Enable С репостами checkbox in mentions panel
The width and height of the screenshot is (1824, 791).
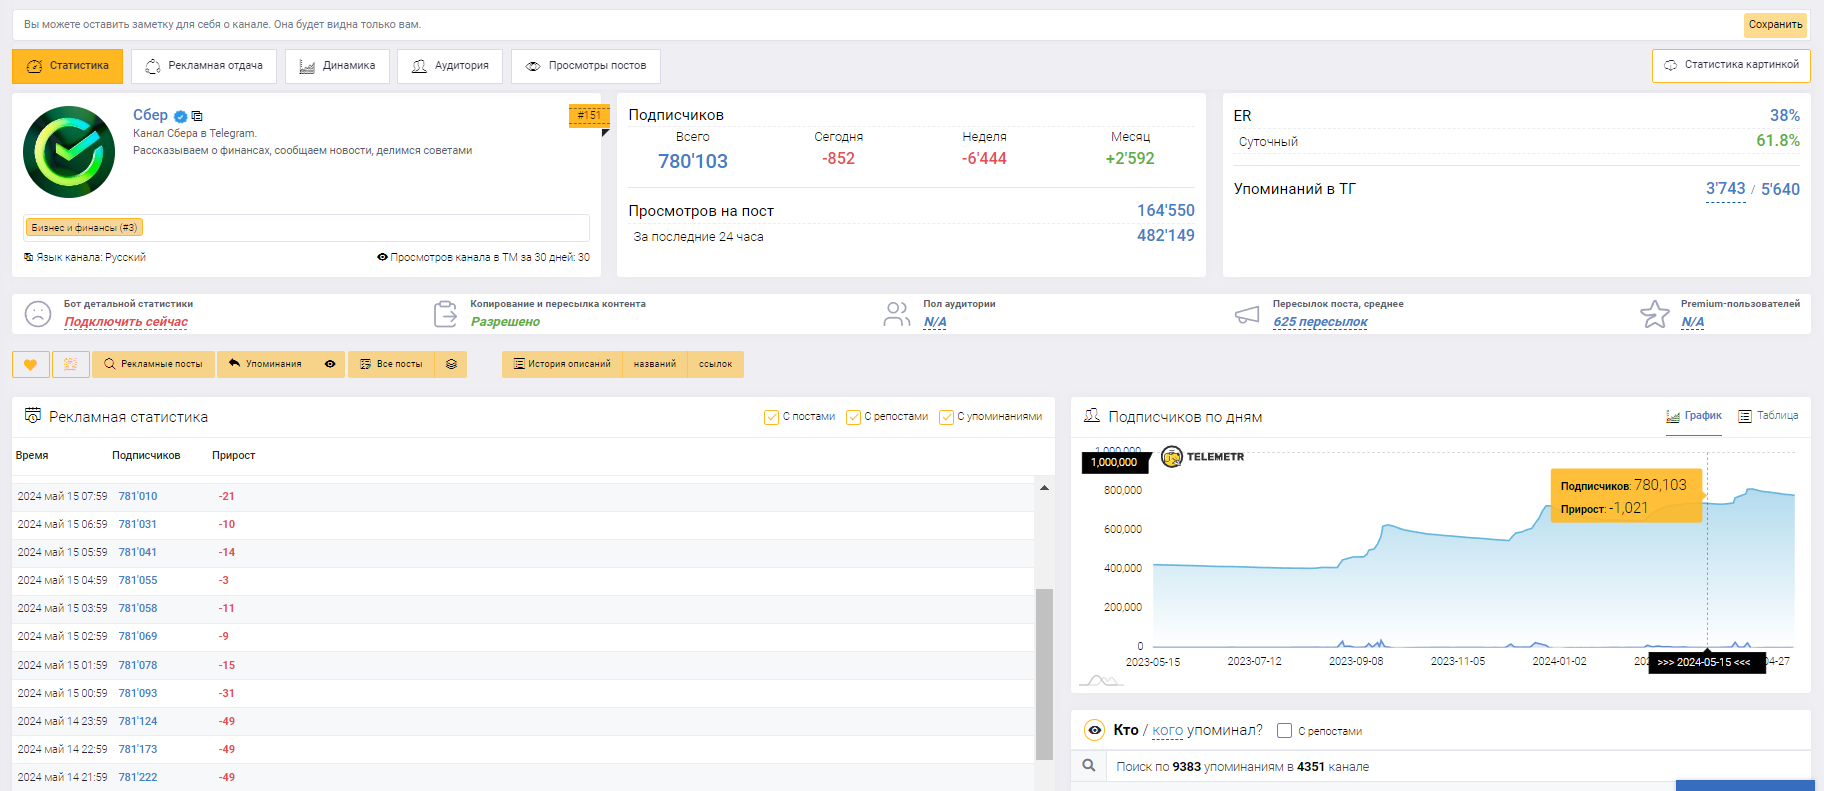[1285, 731]
